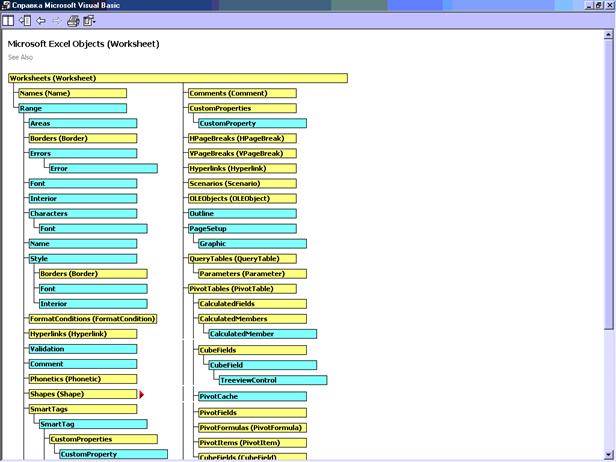Open Hyperlinks (Hyperlink) in the right column
Screen dimensions: 616x462
coord(242,169)
